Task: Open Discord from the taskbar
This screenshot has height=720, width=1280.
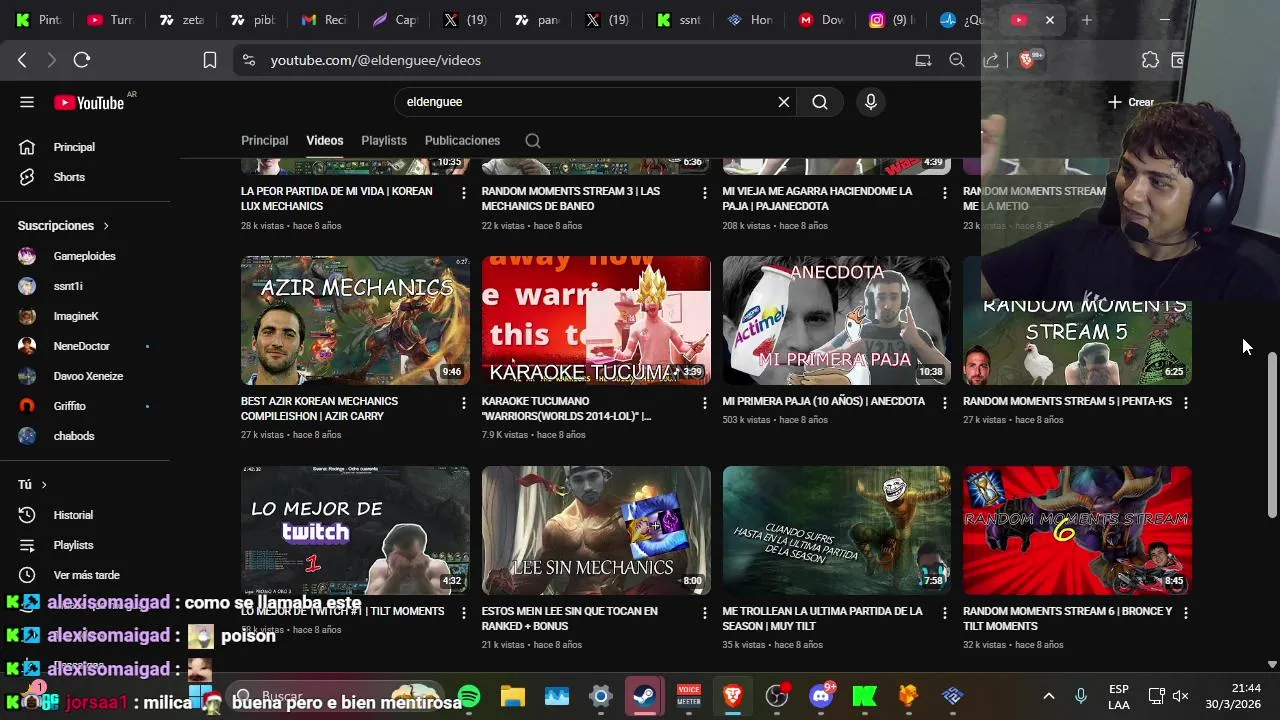Action: click(x=821, y=696)
